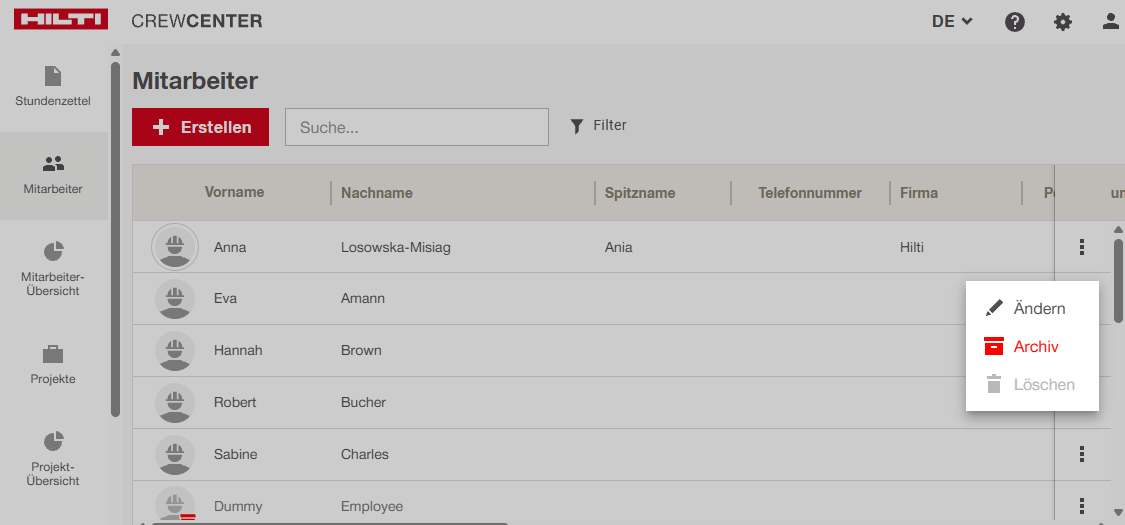
Task: Open the Stundenzettel sidebar page
Action: [53, 87]
